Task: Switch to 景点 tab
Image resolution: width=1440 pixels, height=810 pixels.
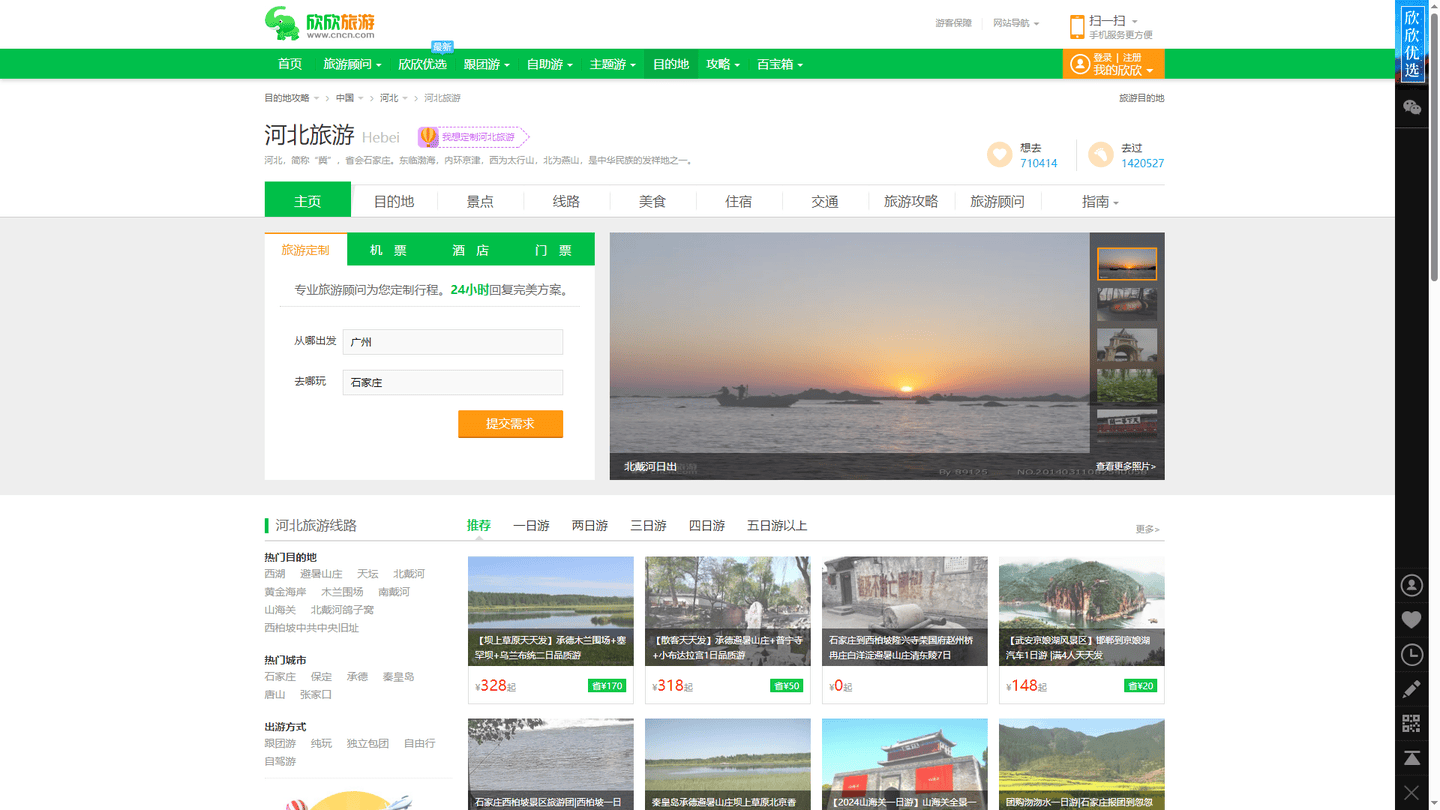Action: 480,201
